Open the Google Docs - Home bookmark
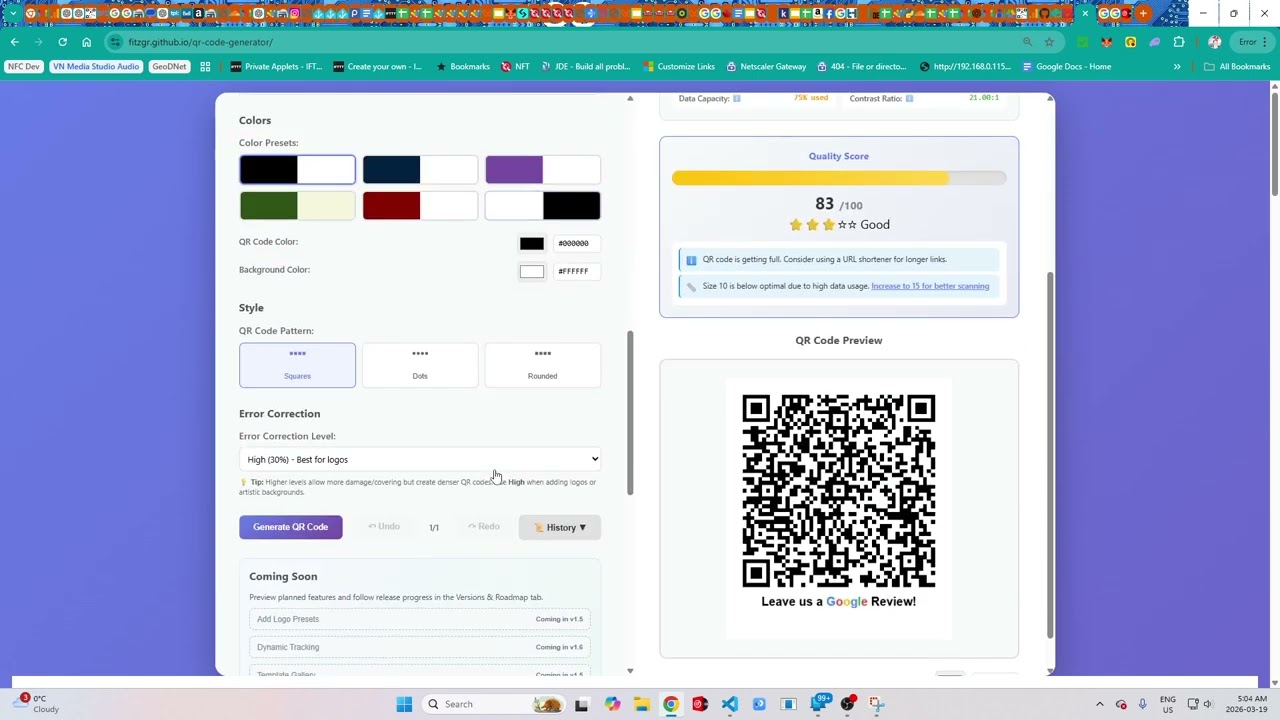 [x=1067, y=67]
